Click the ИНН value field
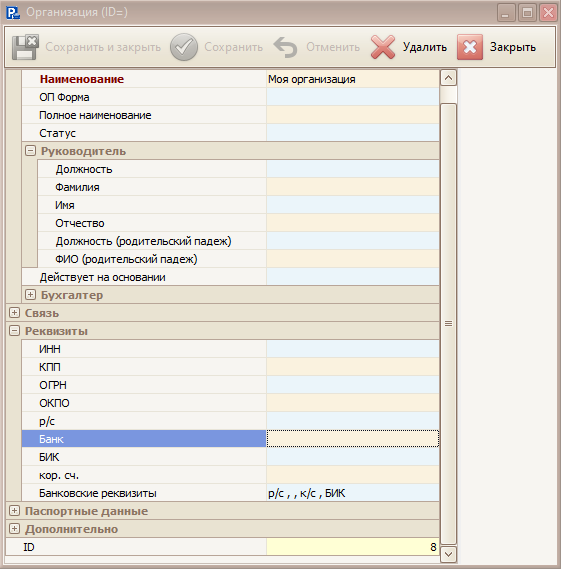Screen dimensions: 561x569 click(x=353, y=349)
